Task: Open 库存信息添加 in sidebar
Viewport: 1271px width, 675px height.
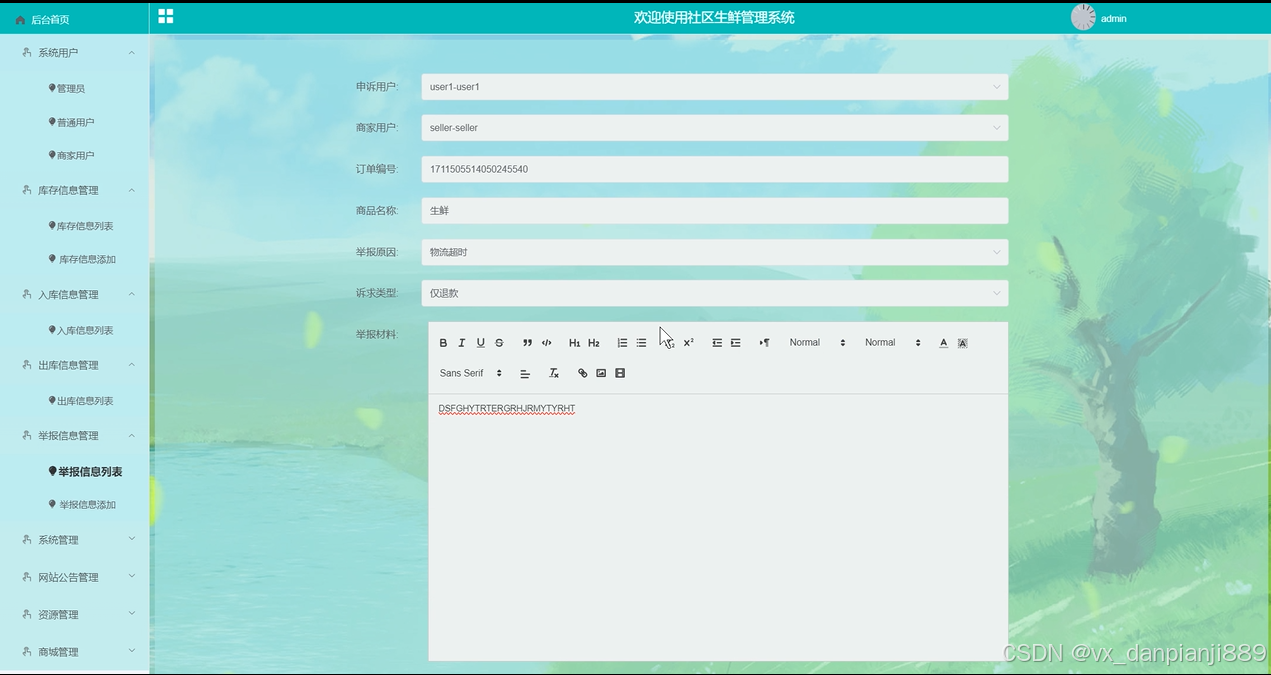Action: [83, 259]
